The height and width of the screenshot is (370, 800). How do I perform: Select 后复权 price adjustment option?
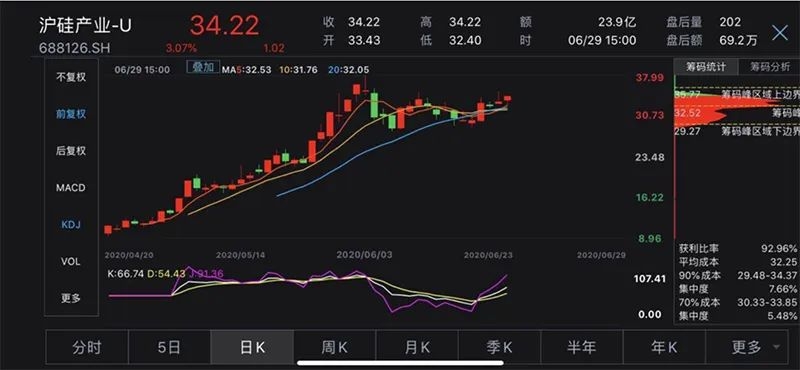click(x=71, y=151)
